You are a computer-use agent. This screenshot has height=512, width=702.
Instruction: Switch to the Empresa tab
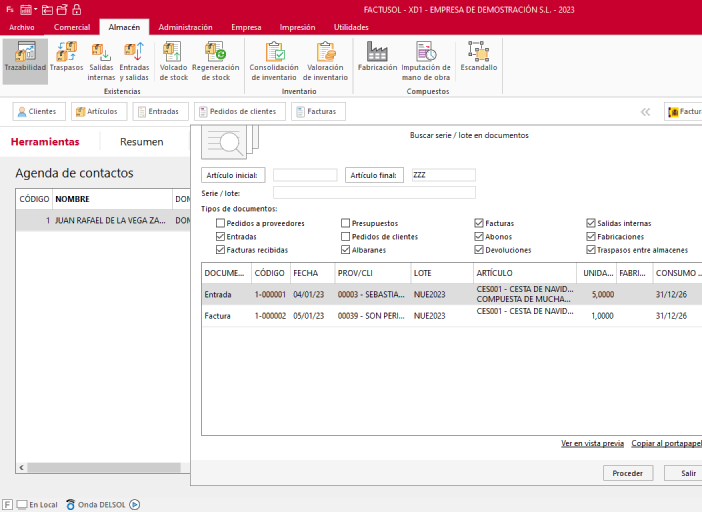point(246,27)
